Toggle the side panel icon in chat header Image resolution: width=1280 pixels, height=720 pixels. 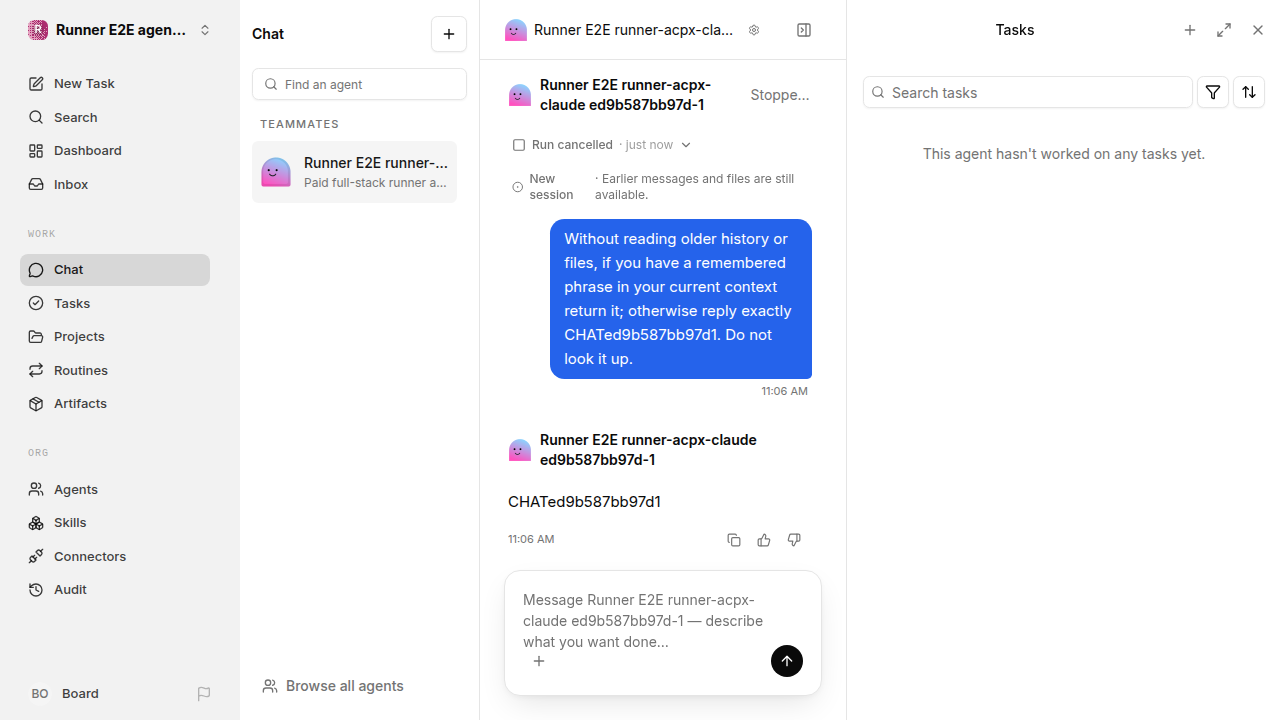coord(804,30)
